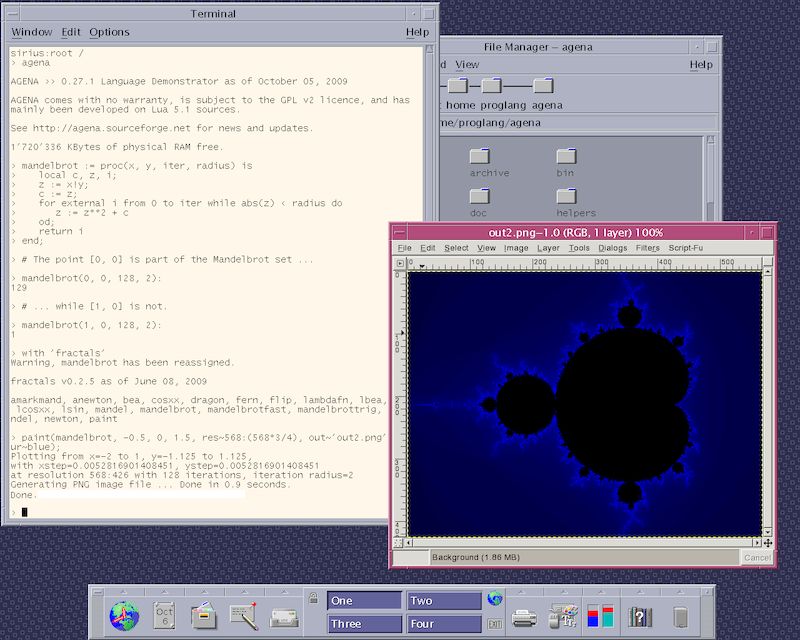The width and height of the screenshot is (800, 640).
Task: Open the Help Manager books icon
Action: [640, 616]
